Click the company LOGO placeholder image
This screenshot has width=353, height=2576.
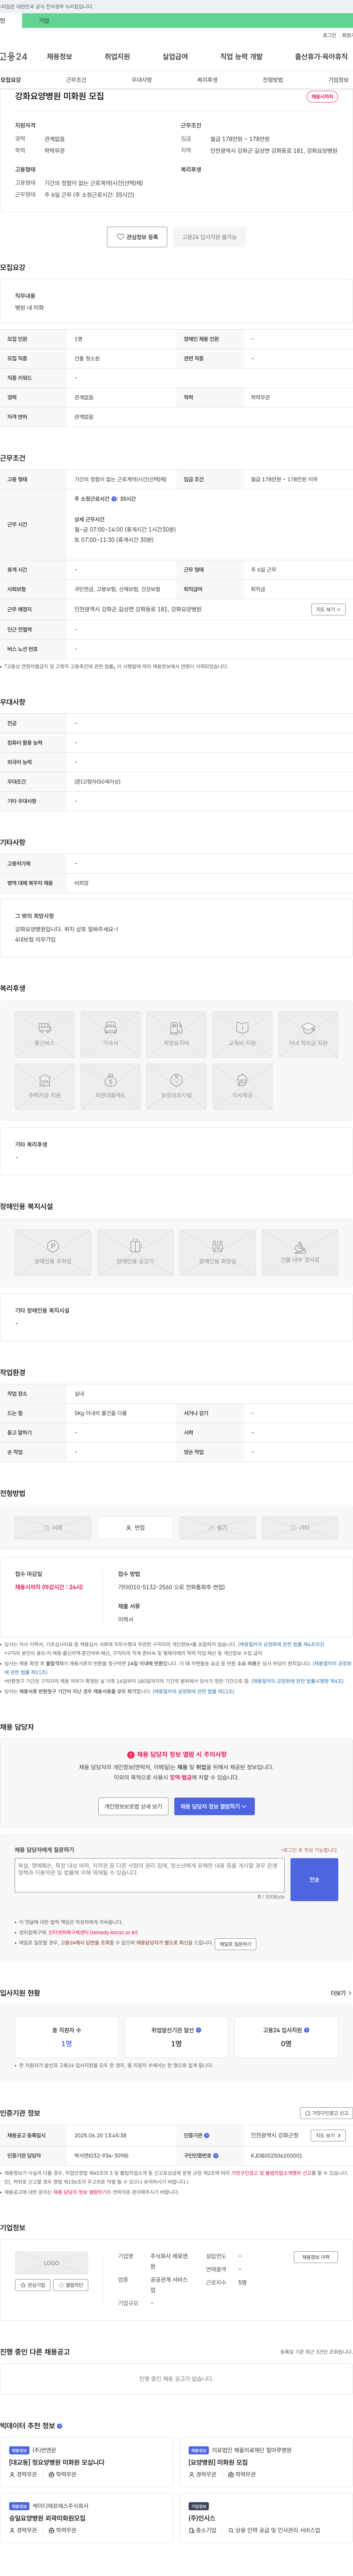pos(51,2263)
